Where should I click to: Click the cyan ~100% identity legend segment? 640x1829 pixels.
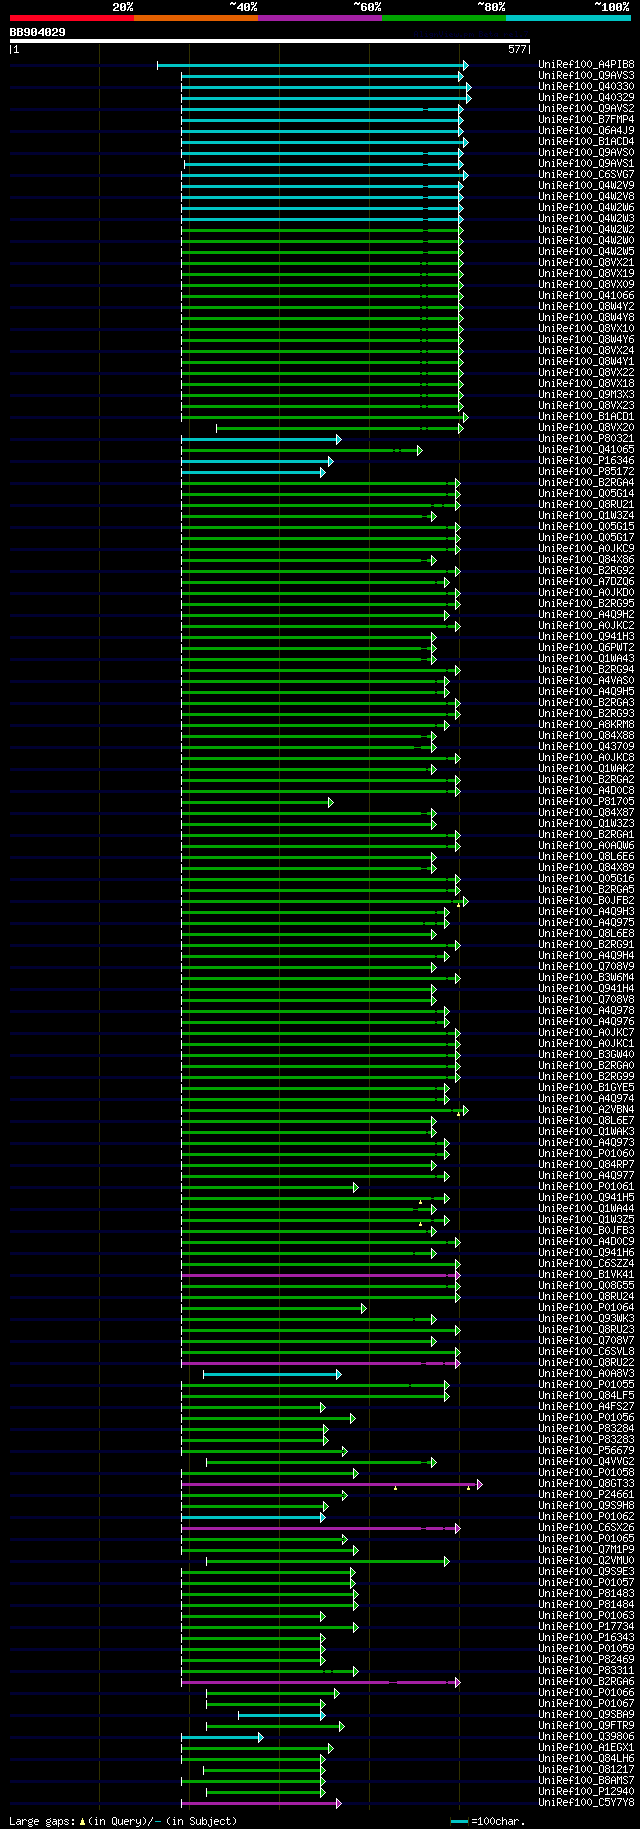(568, 18)
